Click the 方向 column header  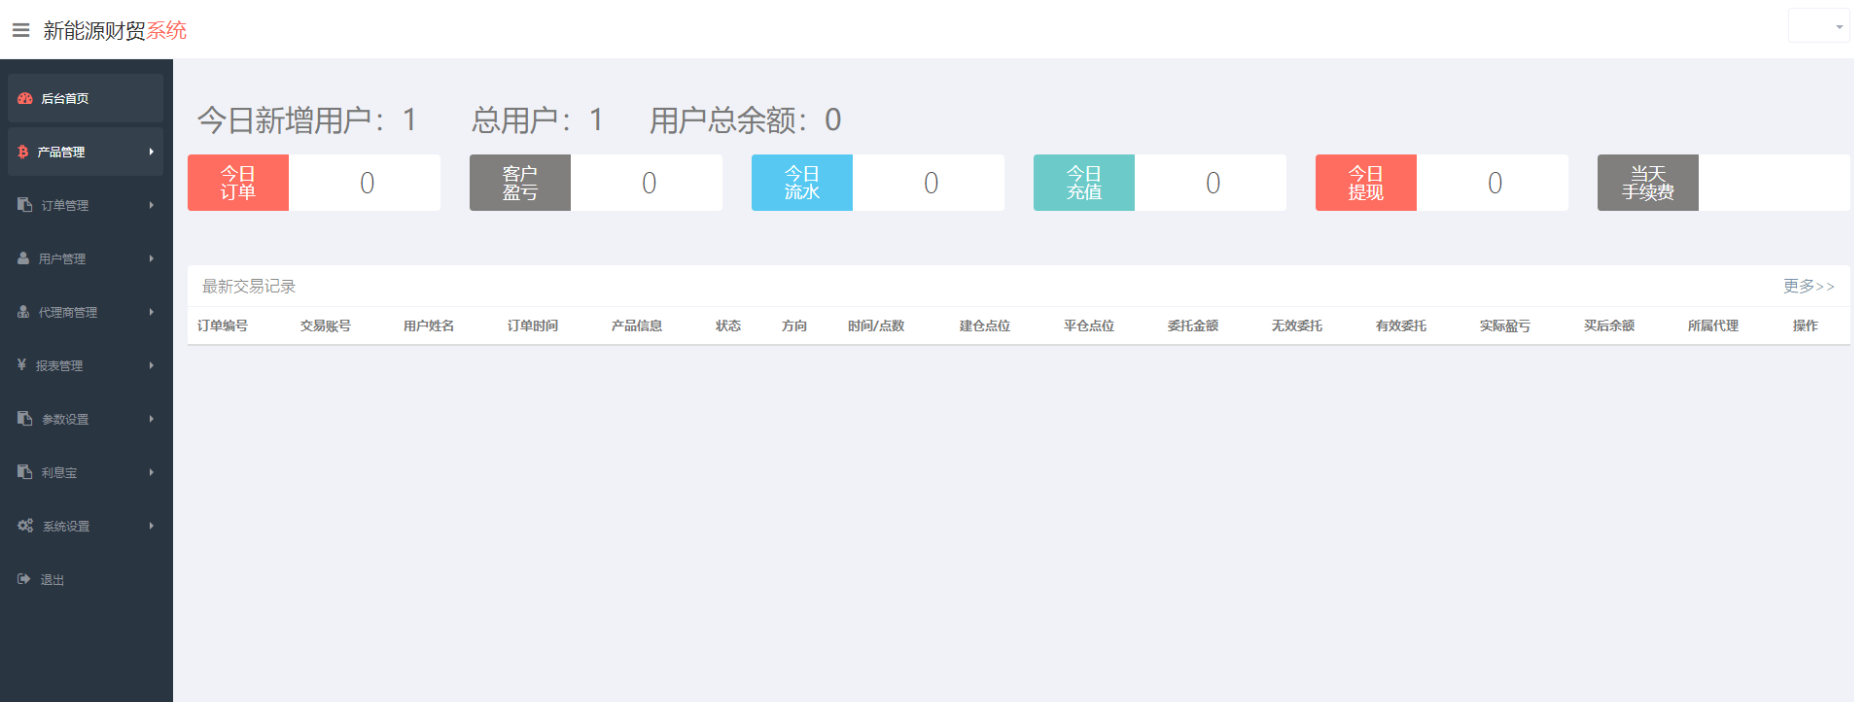point(794,326)
